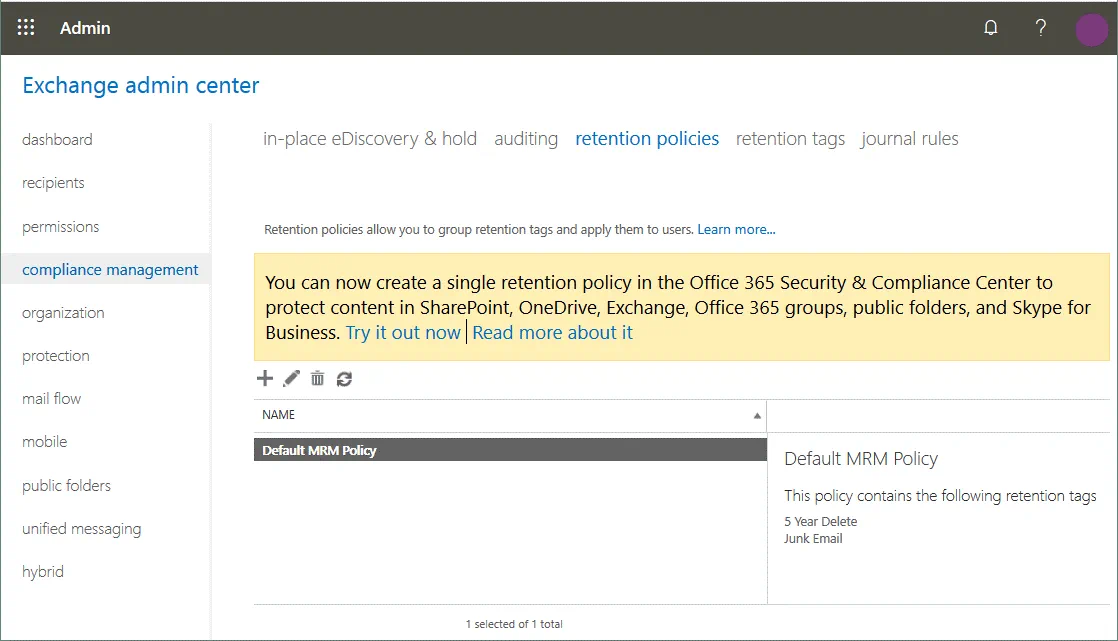
Task: Navigate to recipients in sidebar
Action: tap(53, 183)
